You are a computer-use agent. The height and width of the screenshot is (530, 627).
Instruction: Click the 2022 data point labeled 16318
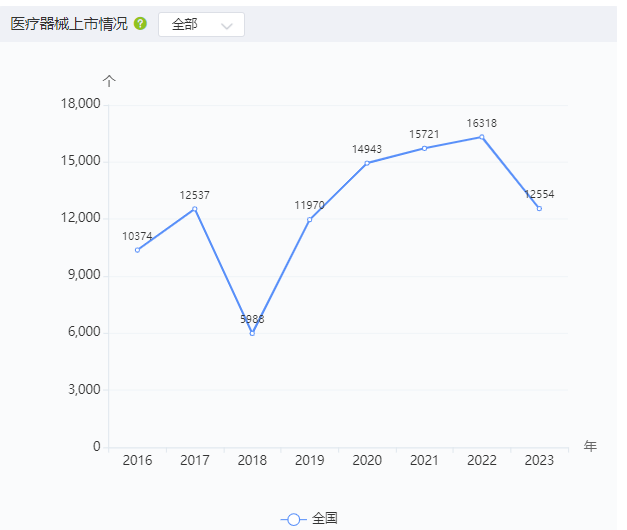(x=482, y=137)
